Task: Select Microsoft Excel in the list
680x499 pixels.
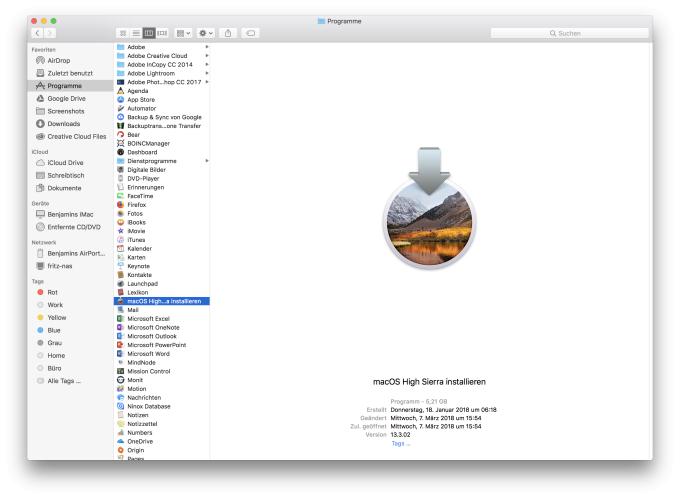Action: tap(162, 319)
